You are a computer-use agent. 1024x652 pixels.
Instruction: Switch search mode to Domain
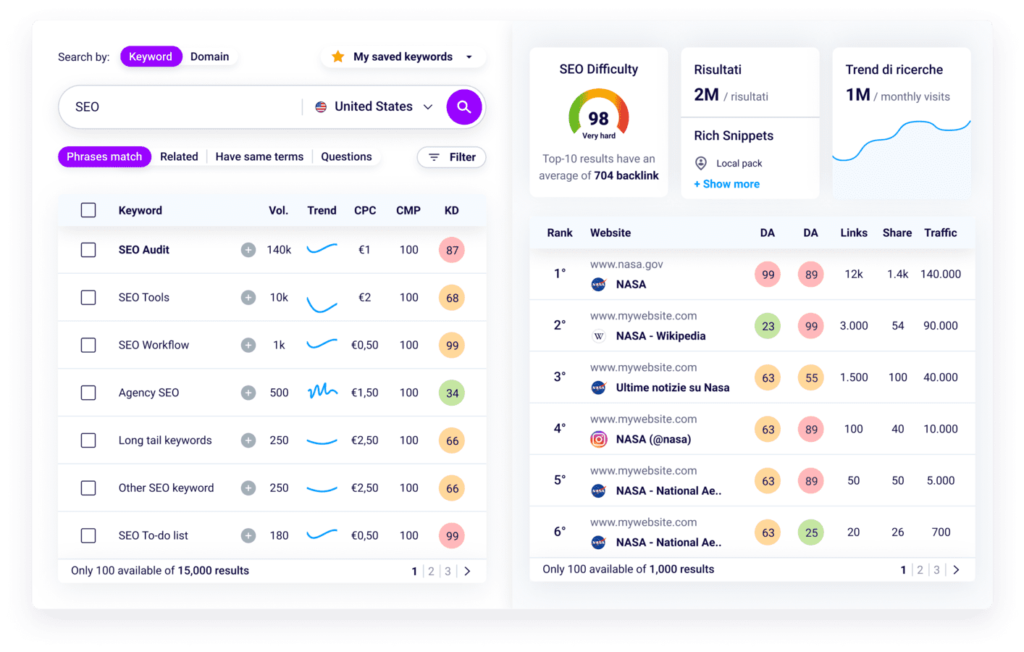click(210, 57)
